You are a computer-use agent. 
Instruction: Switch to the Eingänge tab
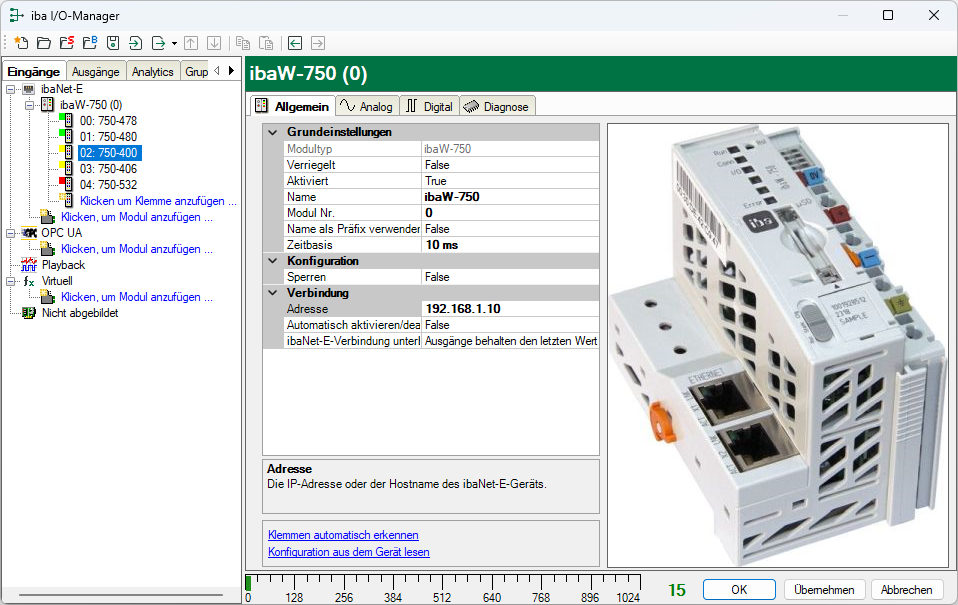[34, 72]
